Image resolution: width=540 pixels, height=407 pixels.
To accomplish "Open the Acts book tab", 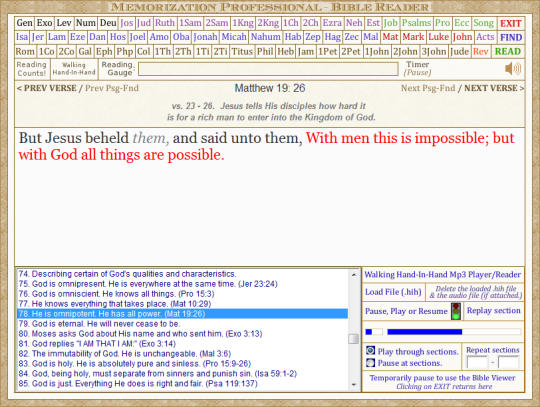I will tap(486, 37).
